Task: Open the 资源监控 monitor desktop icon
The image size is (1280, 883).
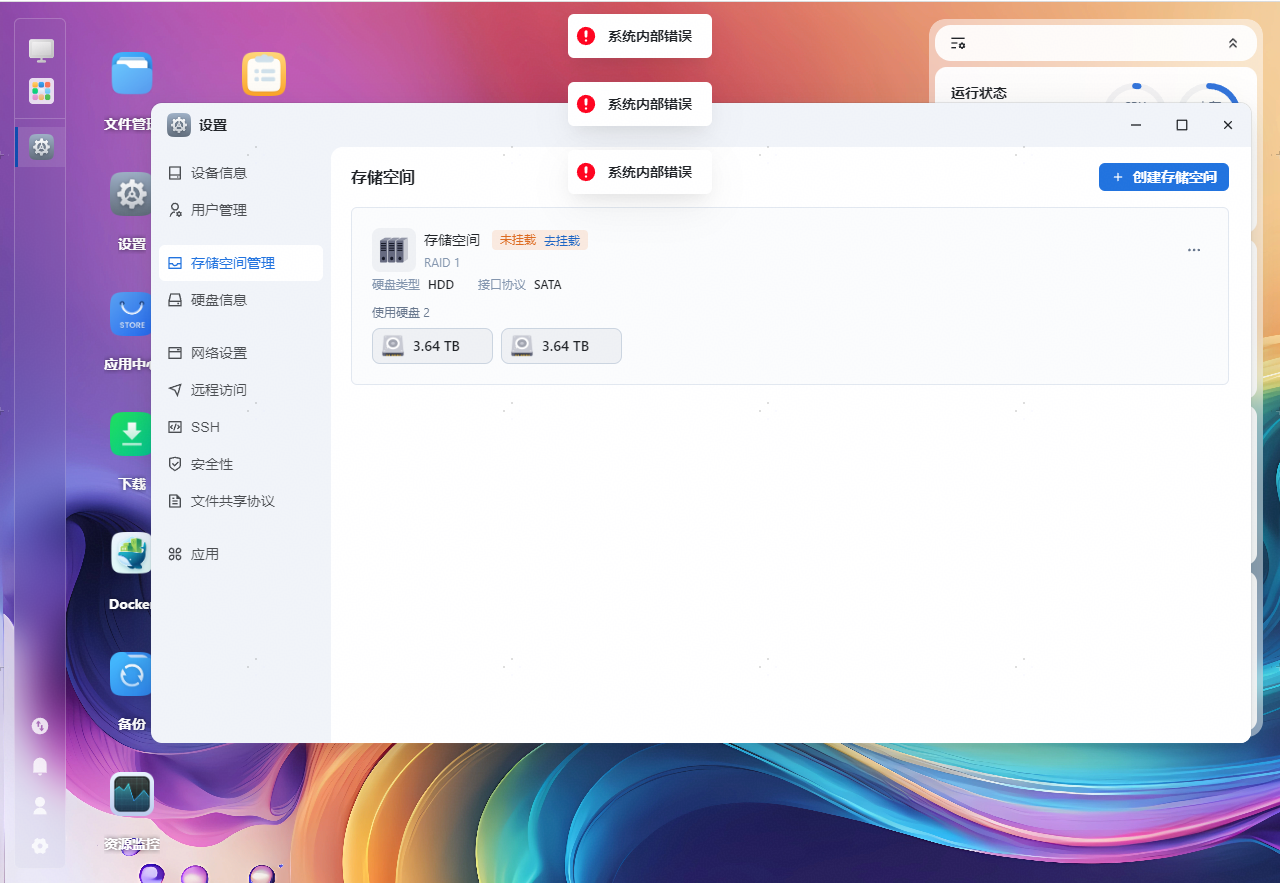Action: point(132,794)
